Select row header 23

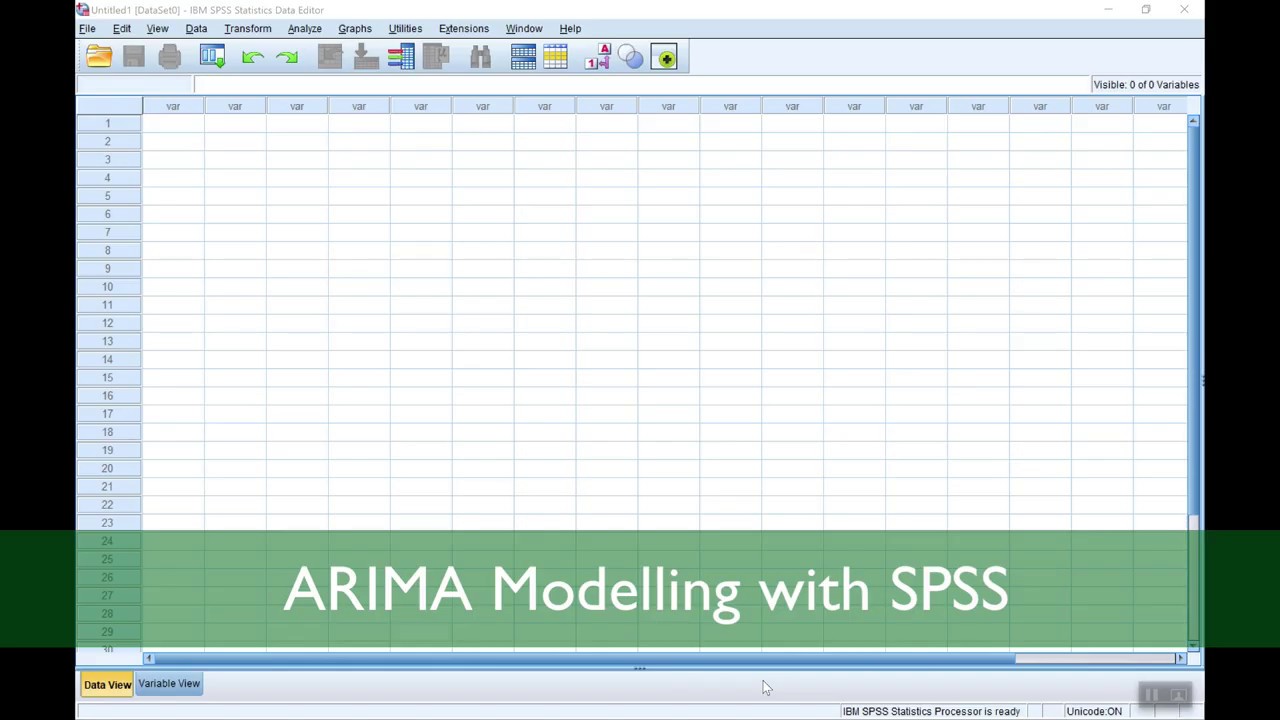[x=108, y=523]
